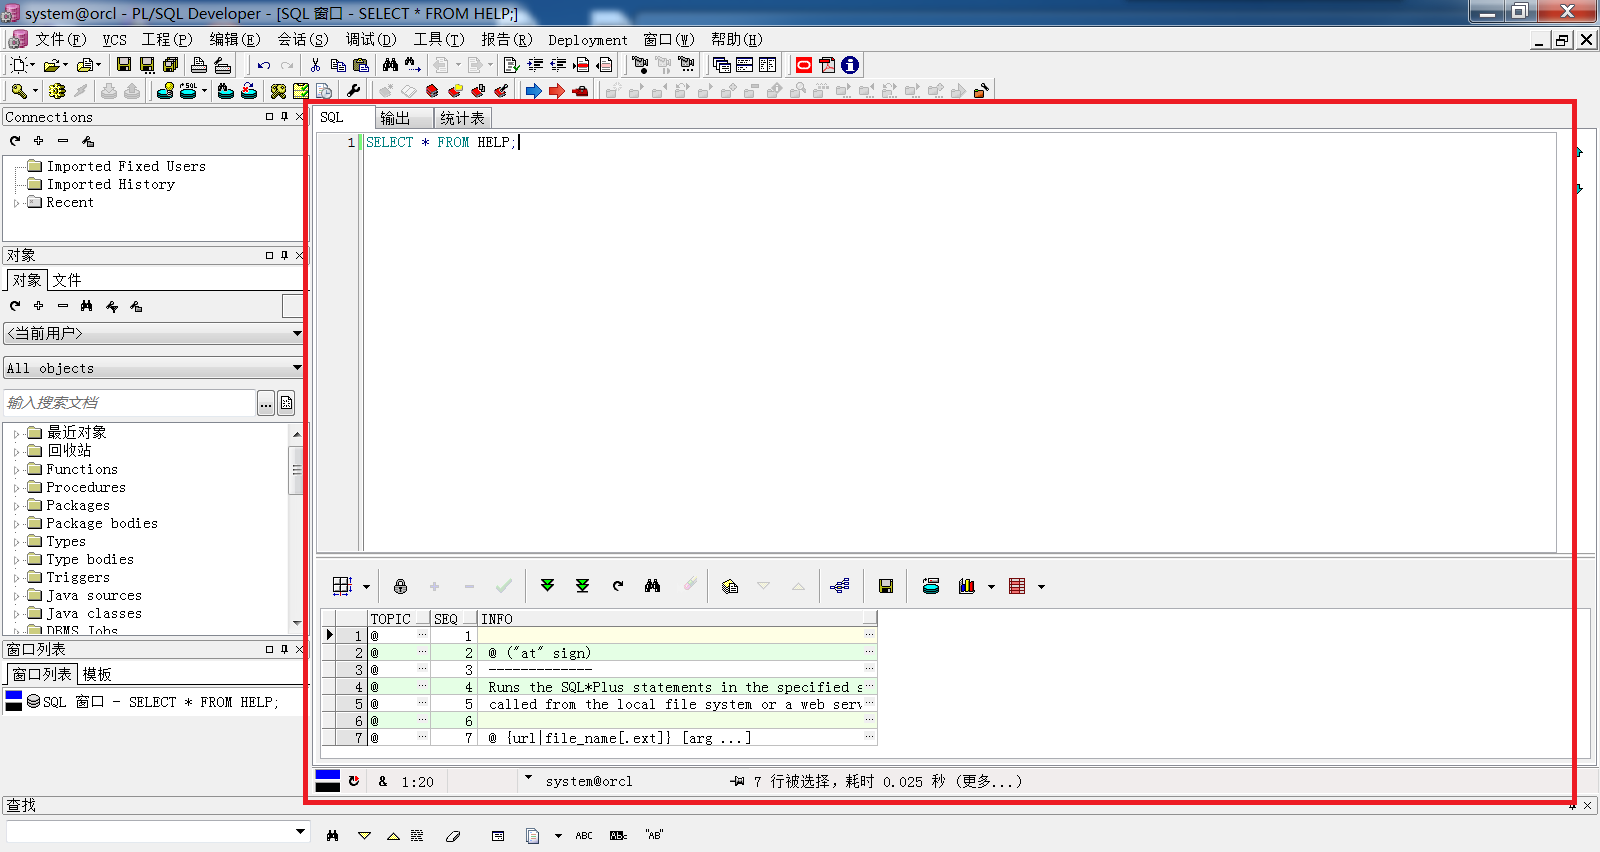
Task: Open the chart dropdown arrow in the result grid toolbar
Action: point(991,587)
